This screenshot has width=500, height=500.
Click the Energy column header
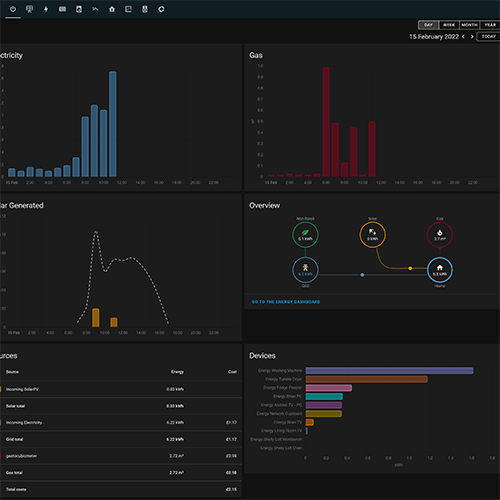tap(177, 372)
